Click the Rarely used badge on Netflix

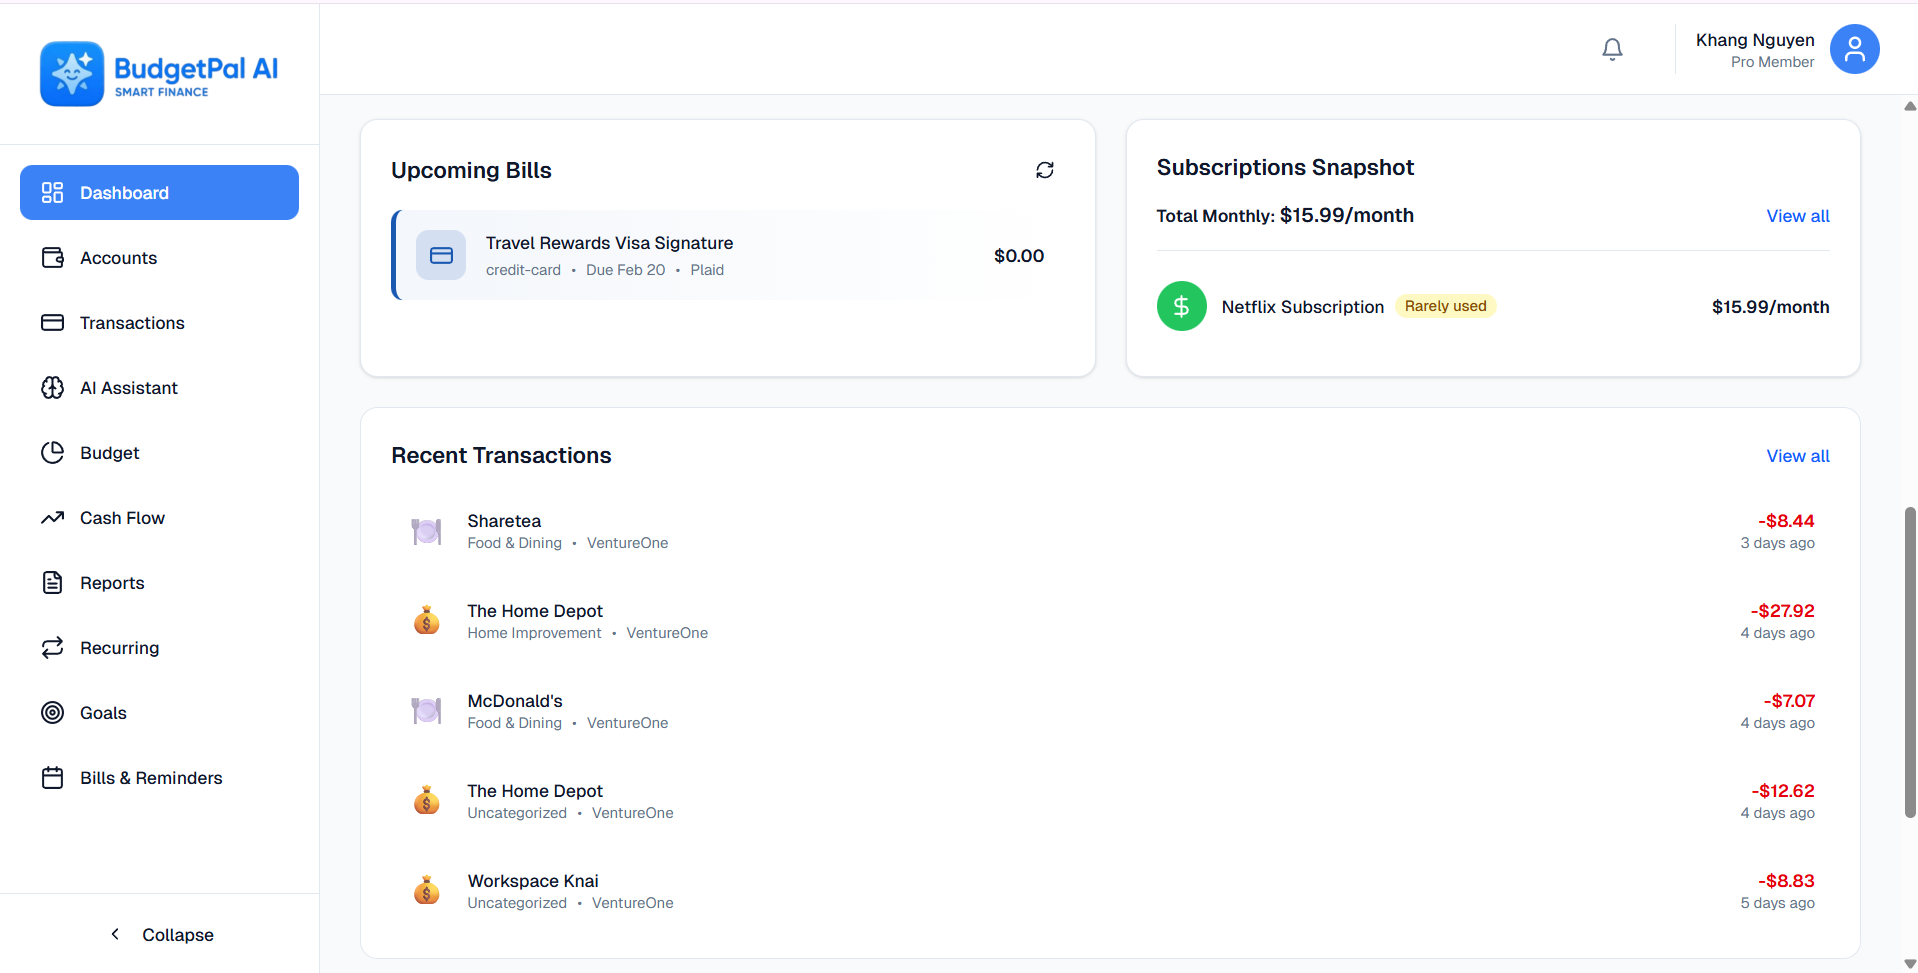click(x=1445, y=306)
